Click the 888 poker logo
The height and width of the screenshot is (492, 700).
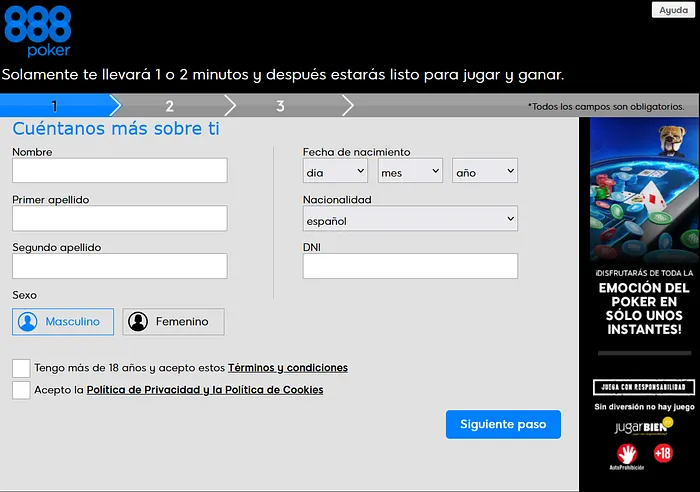38,30
